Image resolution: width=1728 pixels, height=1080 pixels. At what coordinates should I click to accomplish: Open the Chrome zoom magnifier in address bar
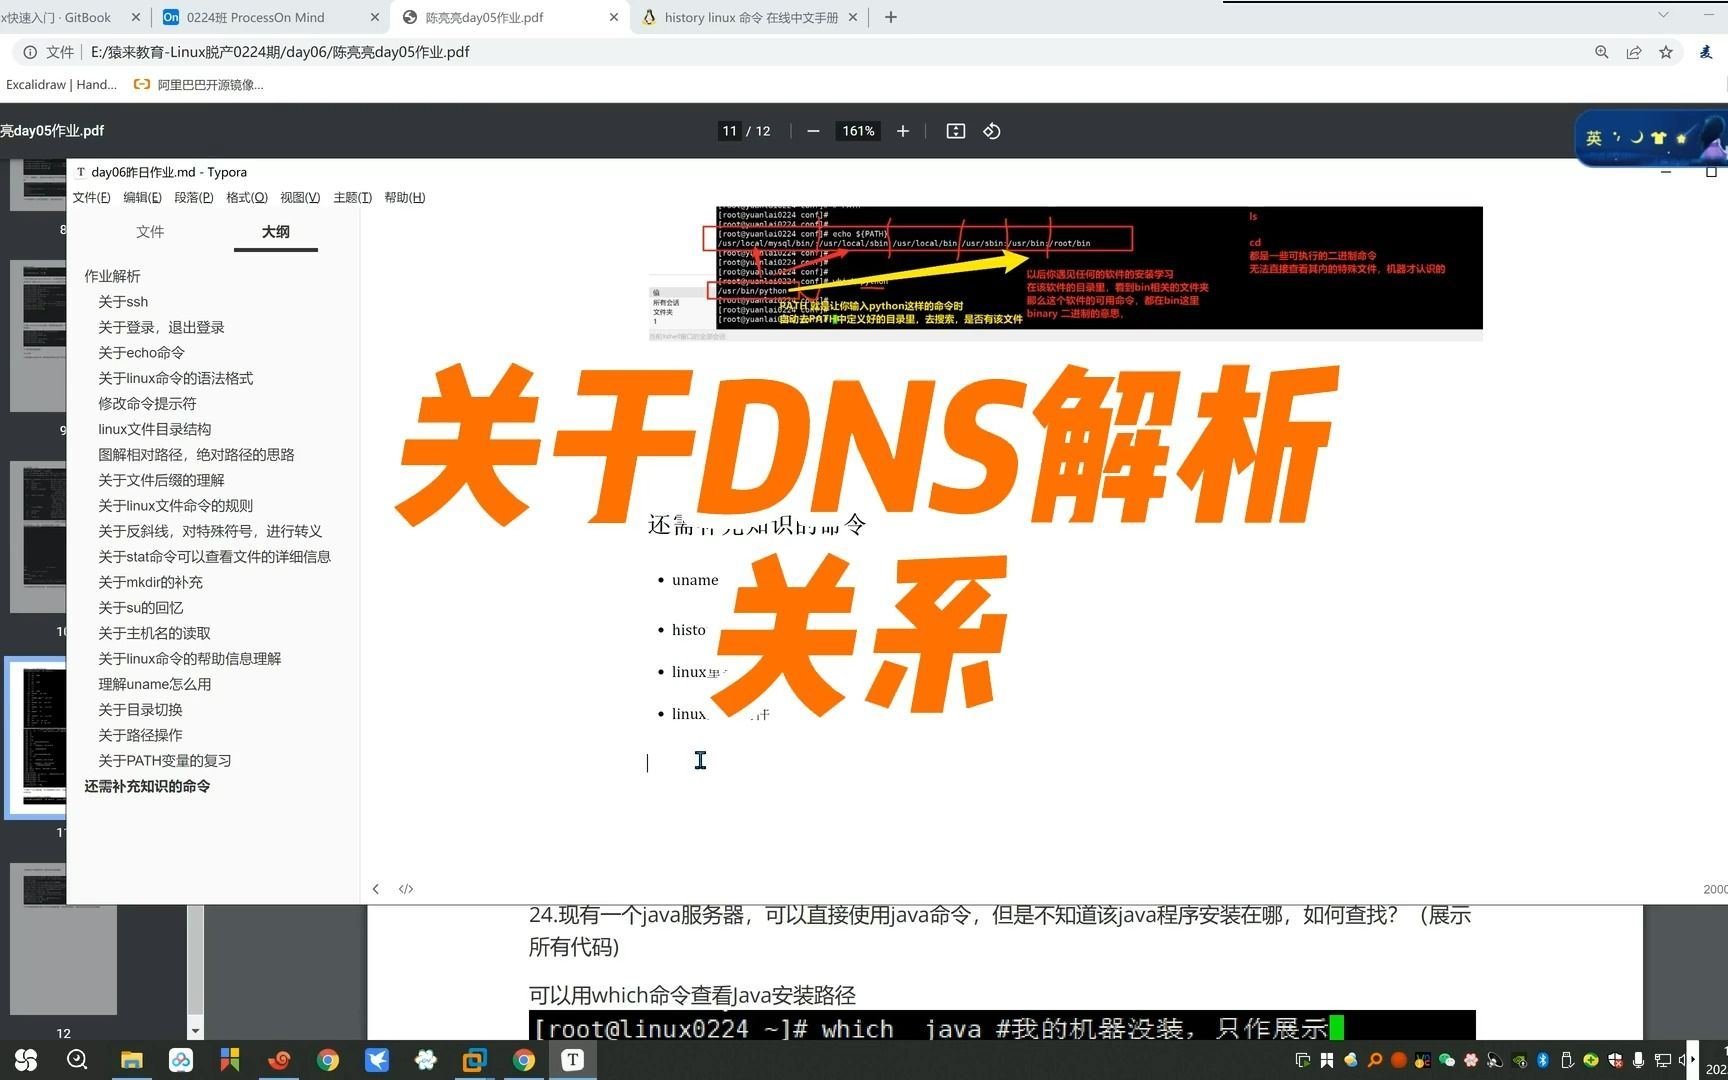(x=1602, y=52)
